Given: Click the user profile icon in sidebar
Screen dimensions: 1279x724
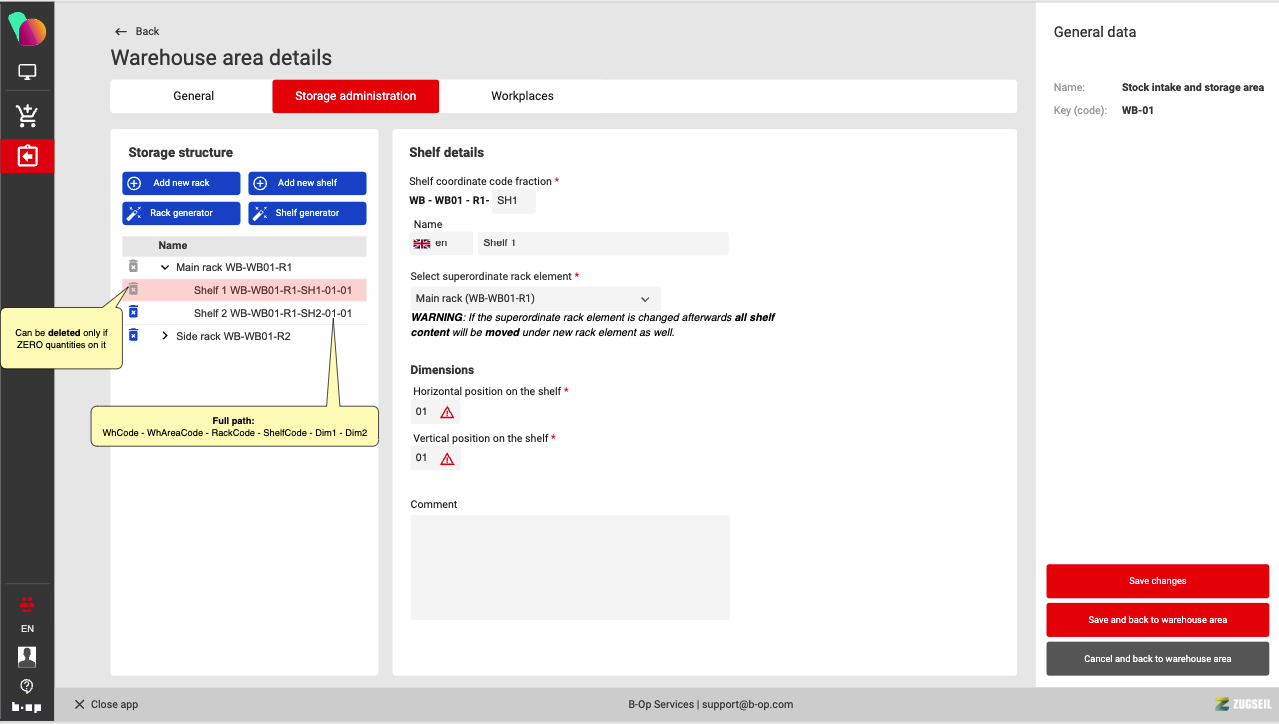Looking at the screenshot, I should [x=27, y=656].
